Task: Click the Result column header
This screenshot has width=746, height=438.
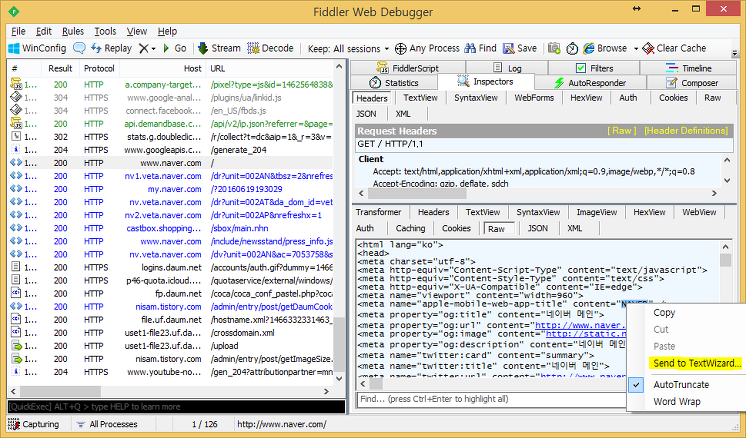Action: click(x=59, y=68)
